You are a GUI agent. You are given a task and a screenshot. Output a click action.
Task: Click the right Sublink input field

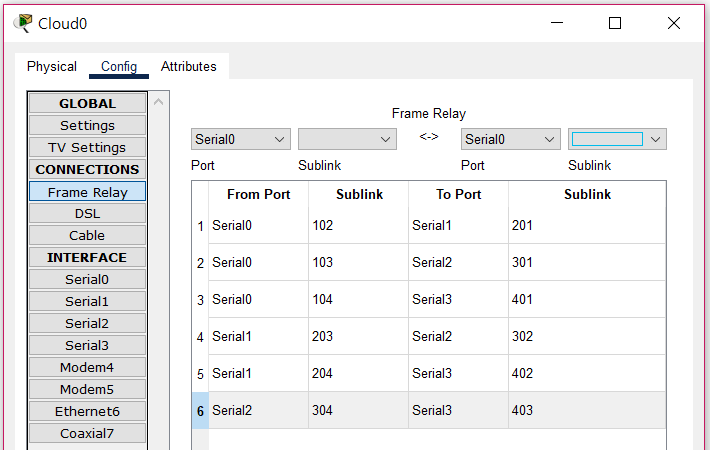[607, 139]
